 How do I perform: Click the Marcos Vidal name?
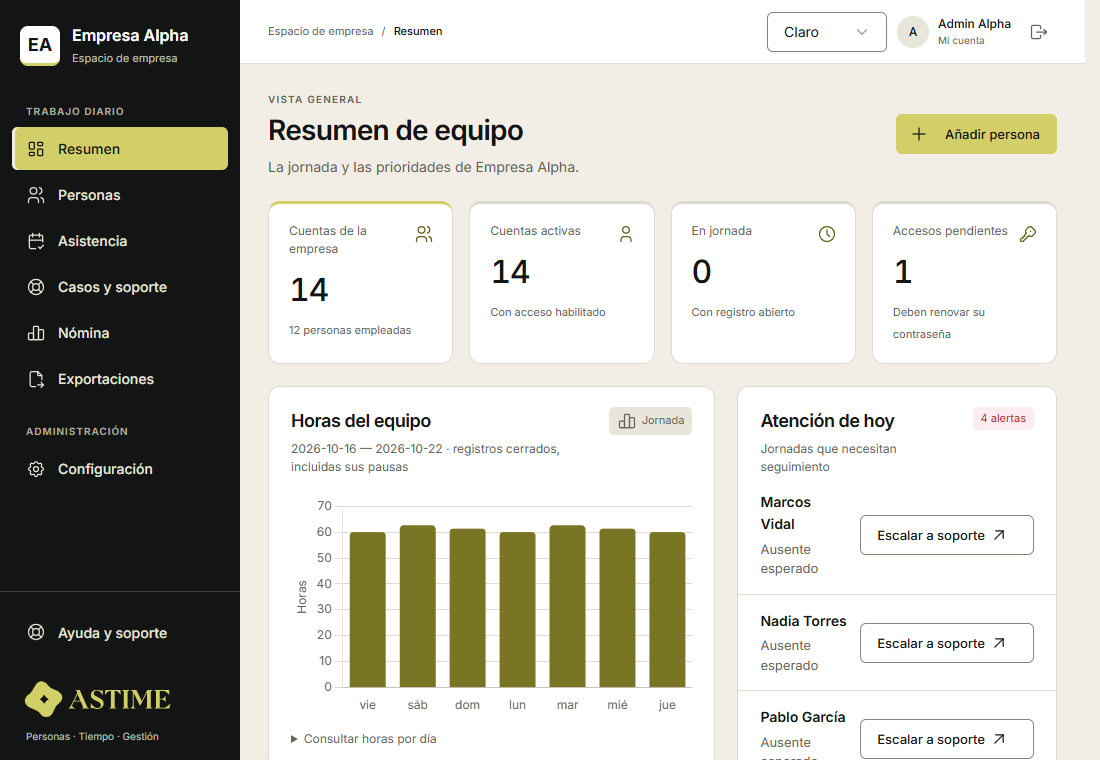click(786, 513)
